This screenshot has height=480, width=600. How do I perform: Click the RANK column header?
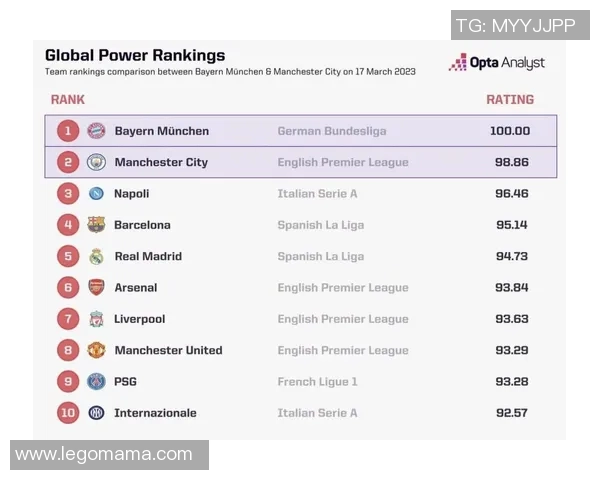pyautogui.click(x=68, y=100)
